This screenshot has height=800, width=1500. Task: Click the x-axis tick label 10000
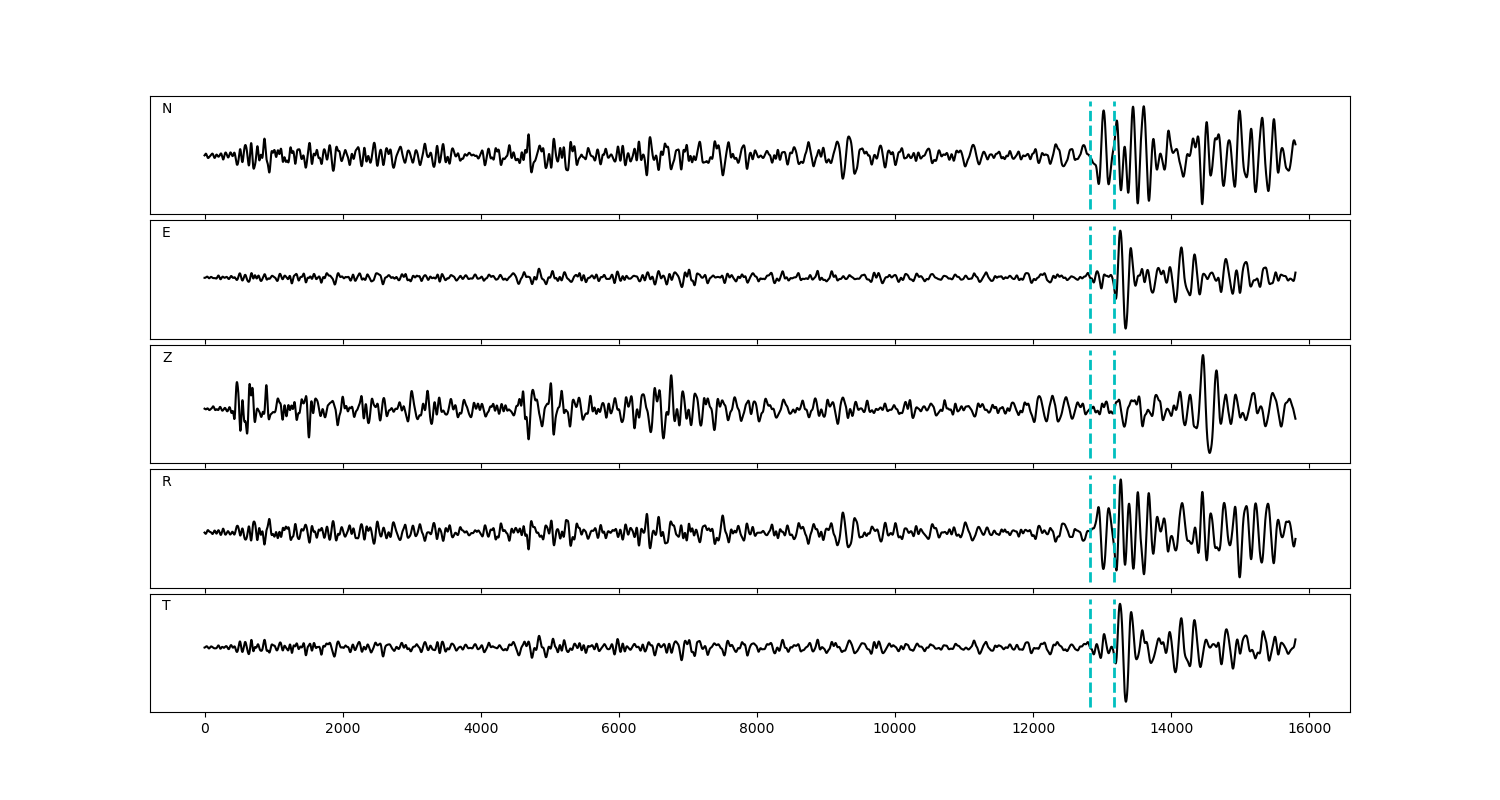[x=895, y=729]
